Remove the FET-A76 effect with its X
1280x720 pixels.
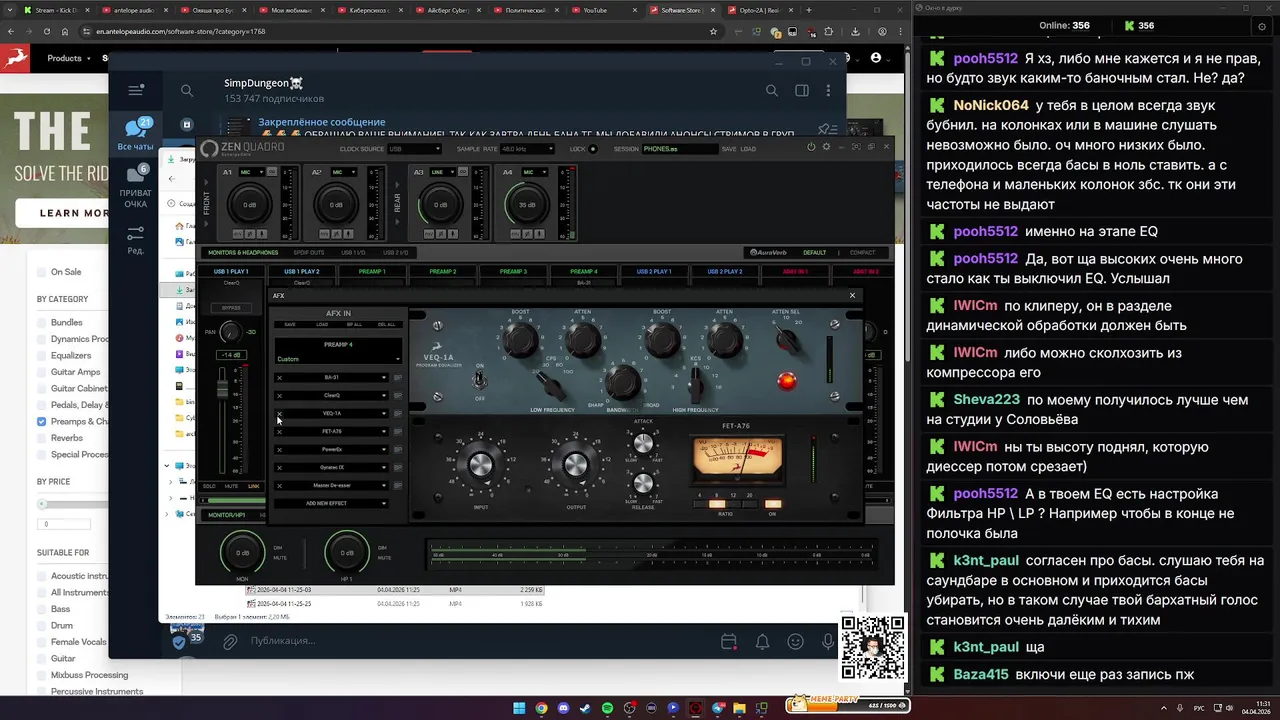click(x=279, y=432)
